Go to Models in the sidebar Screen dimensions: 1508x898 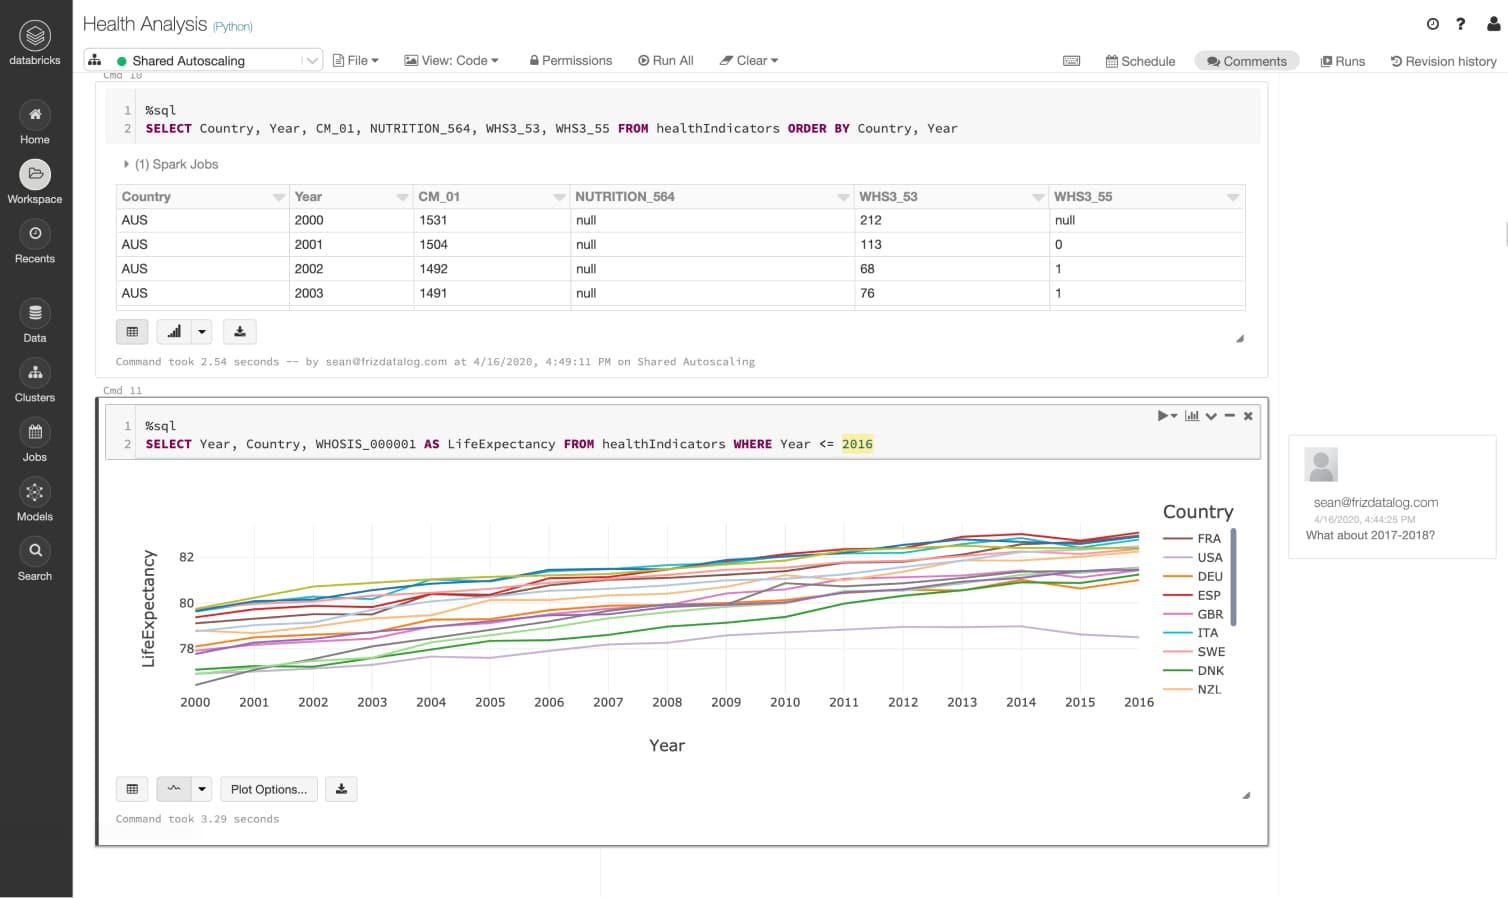pos(35,500)
